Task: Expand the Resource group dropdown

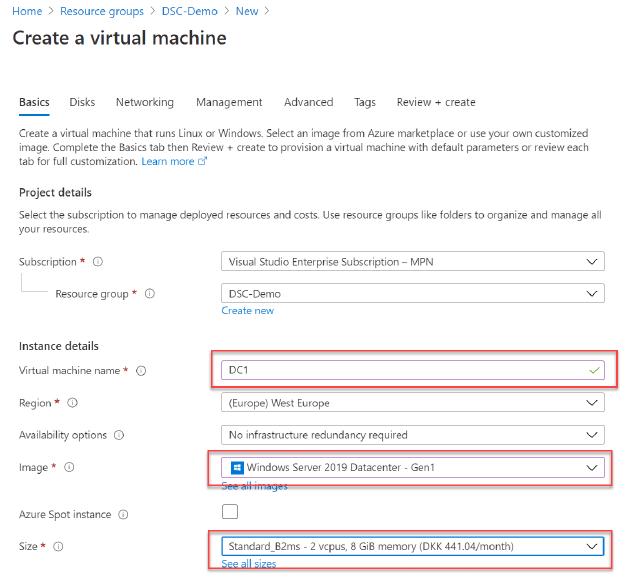Action: pyautogui.click(x=412, y=294)
